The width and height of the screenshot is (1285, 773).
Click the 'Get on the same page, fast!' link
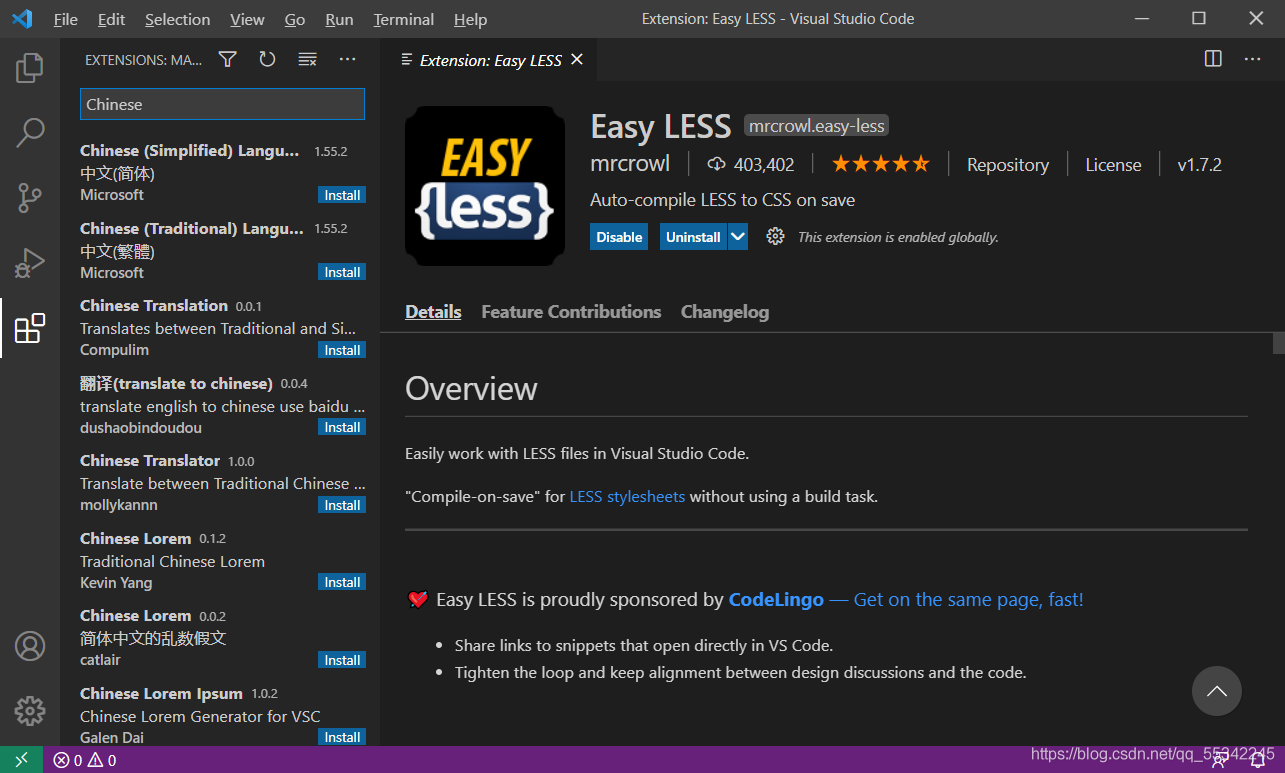coord(968,600)
